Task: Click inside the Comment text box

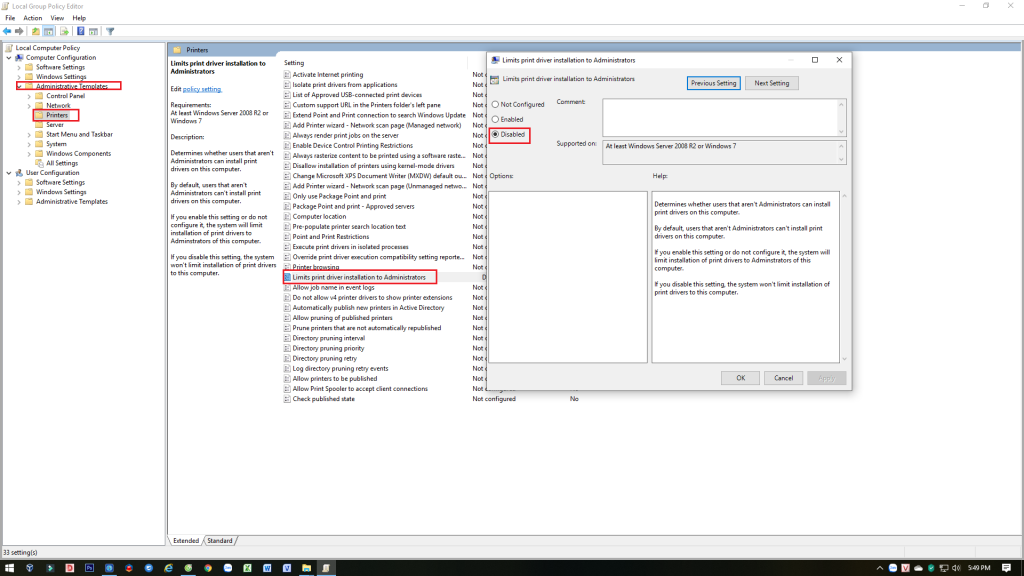Action: point(719,118)
